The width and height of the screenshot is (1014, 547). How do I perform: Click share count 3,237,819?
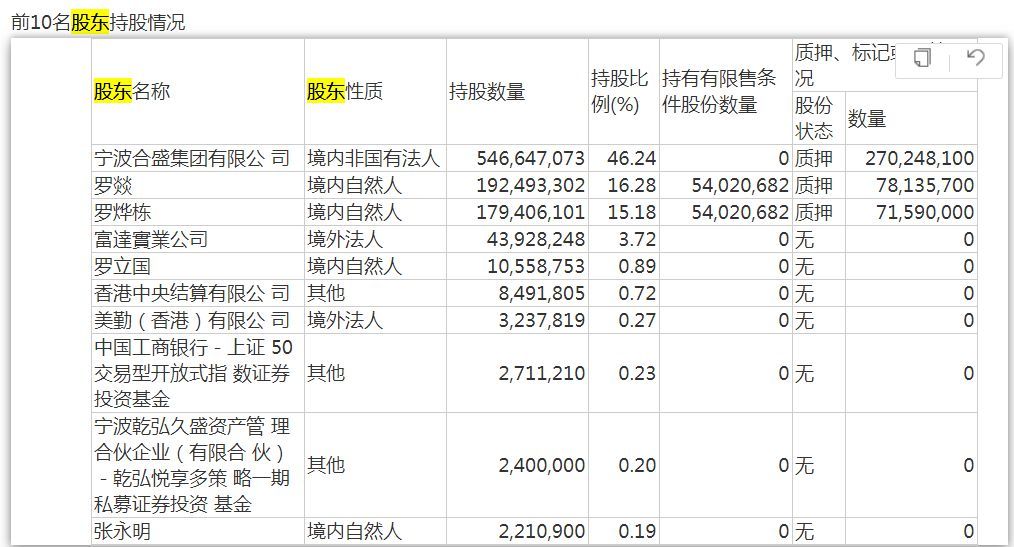541,321
